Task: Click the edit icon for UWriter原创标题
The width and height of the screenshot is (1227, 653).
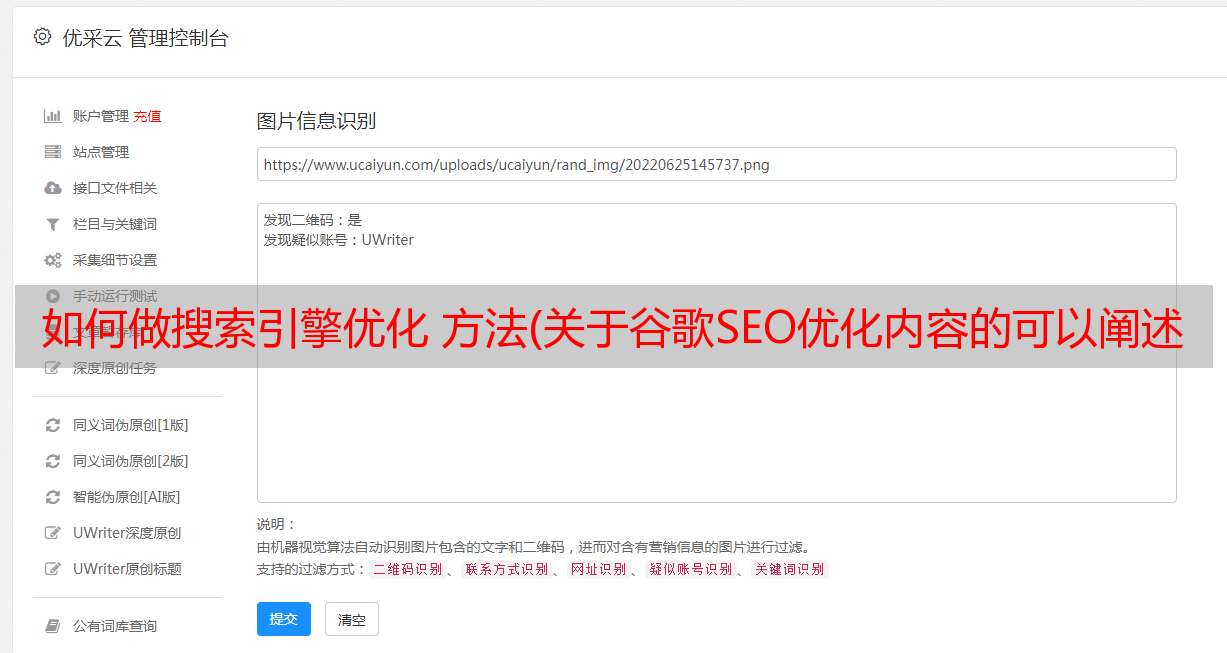Action: click(x=53, y=569)
